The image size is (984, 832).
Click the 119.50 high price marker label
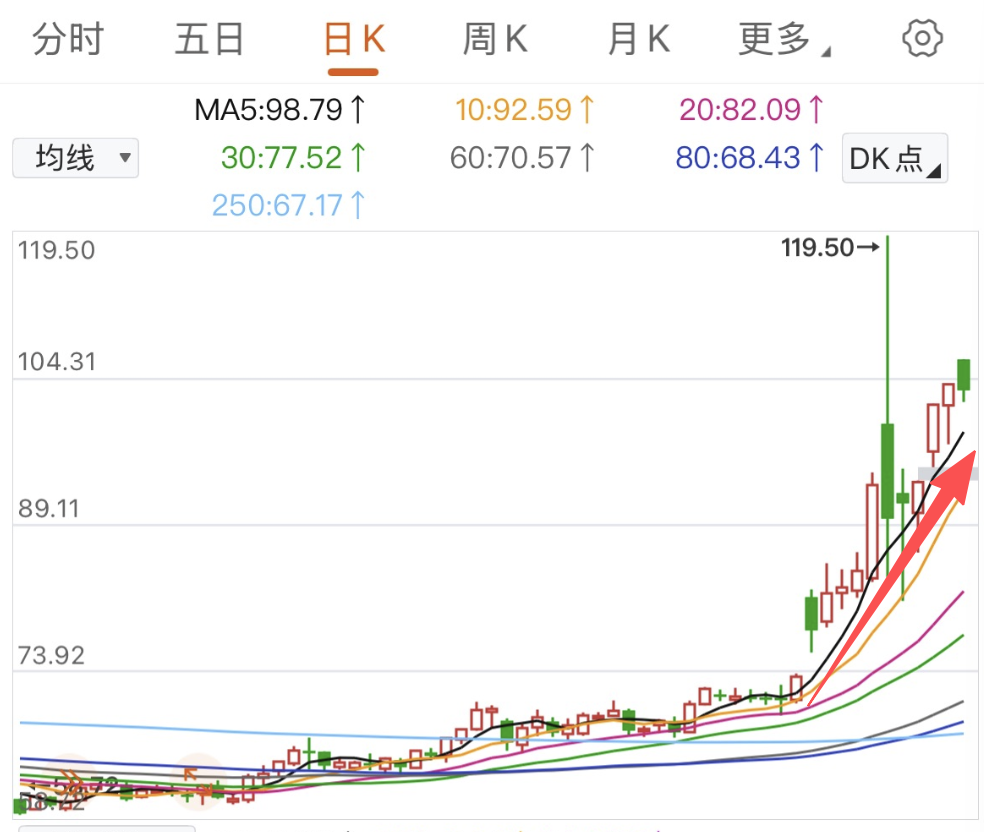click(x=817, y=247)
